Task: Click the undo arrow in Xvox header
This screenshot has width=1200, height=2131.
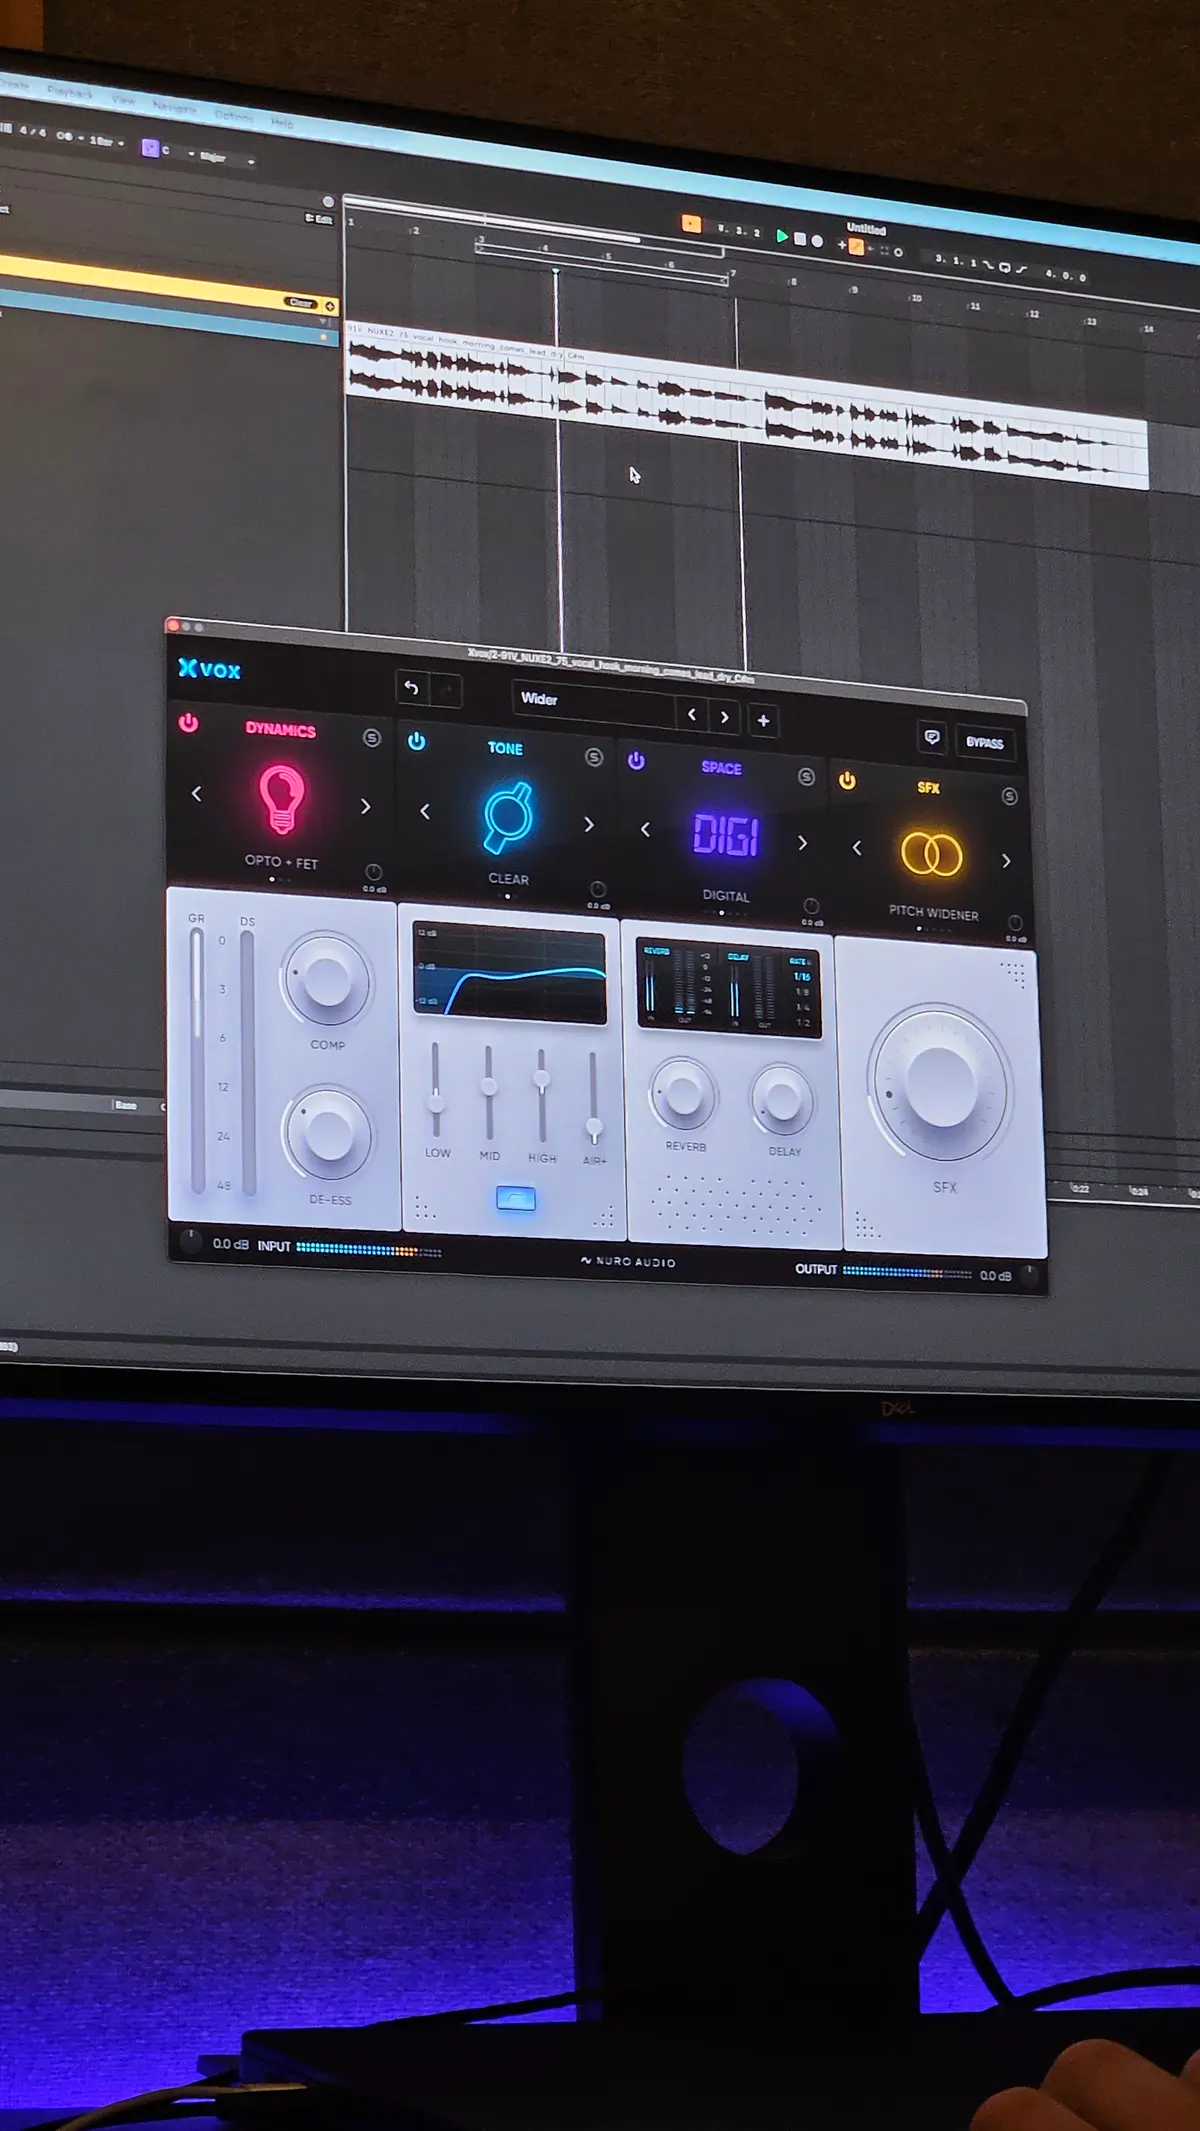Action: point(411,688)
